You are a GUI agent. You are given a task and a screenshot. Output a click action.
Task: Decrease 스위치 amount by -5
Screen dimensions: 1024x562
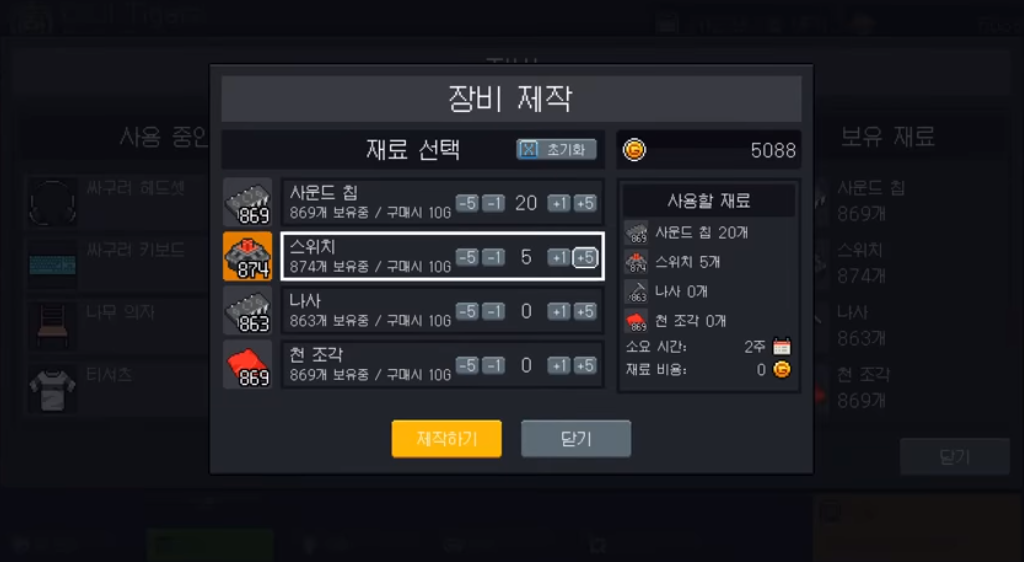[x=467, y=258]
